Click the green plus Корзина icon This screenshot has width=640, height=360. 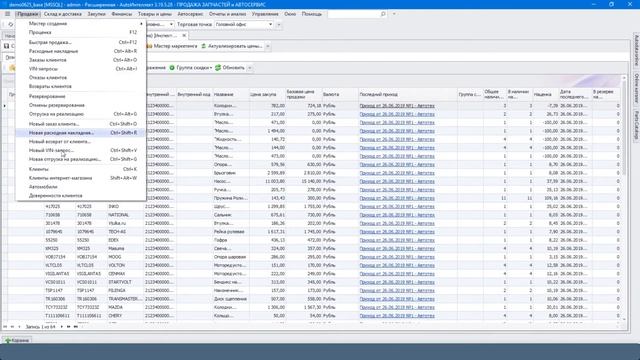pos(7,340)
